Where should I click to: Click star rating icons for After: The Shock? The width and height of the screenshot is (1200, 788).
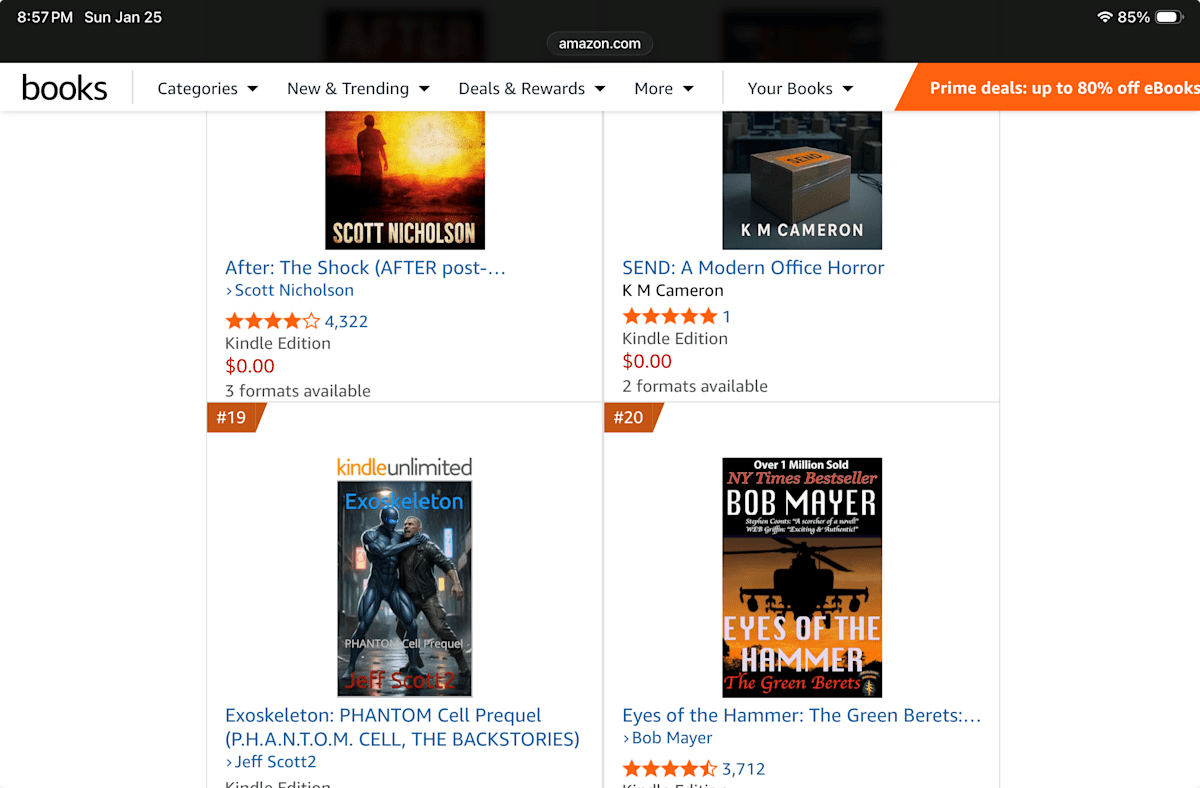coord(272,321)
